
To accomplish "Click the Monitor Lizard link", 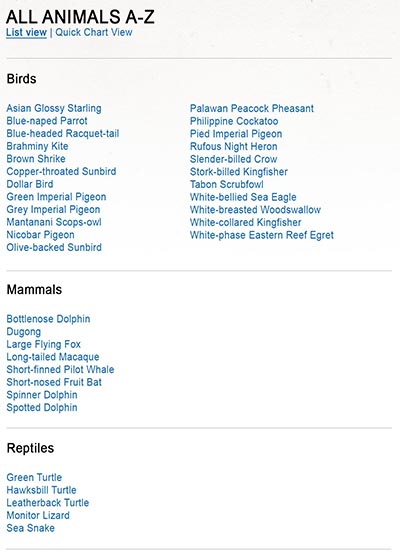I will coord(38,515).
